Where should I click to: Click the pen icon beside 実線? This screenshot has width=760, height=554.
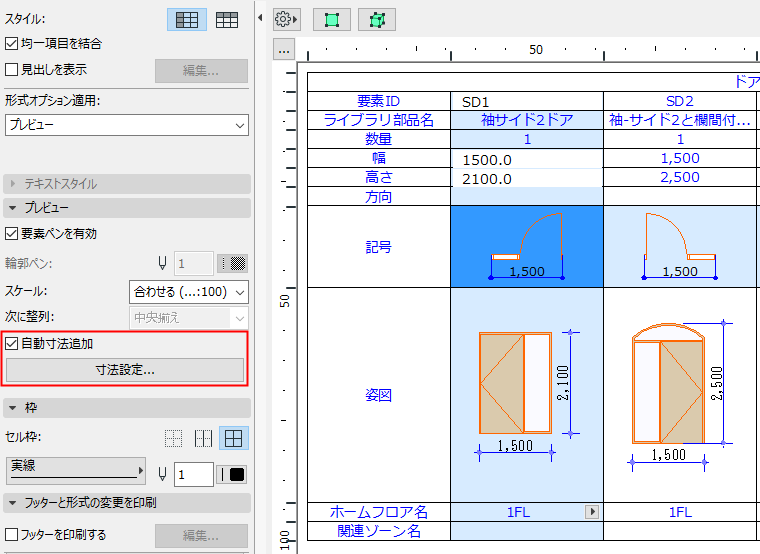[x=162, y=474]
